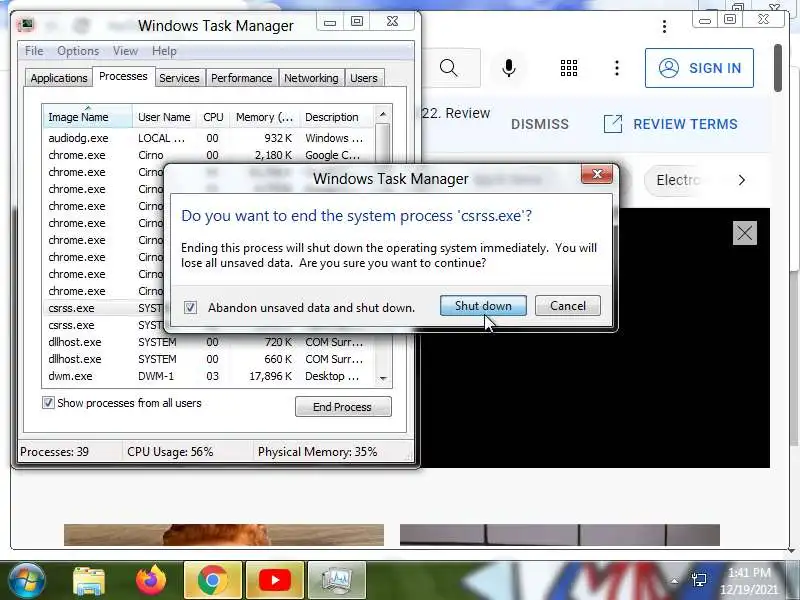This screenshot has height=600, width=800.
Task: Open the left video thumbnail below the player
Action: pos(224,535)
